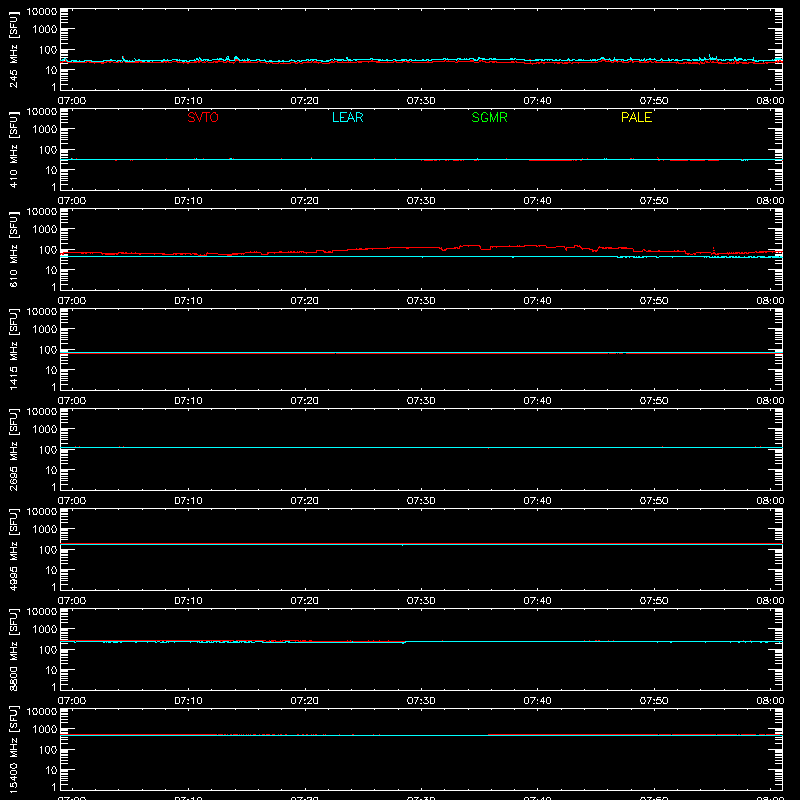The width and height of the screenshot is (800, 800).
Task: Click the 10 y-tick of 1415 MHz plot
Action: pos(51,370)
